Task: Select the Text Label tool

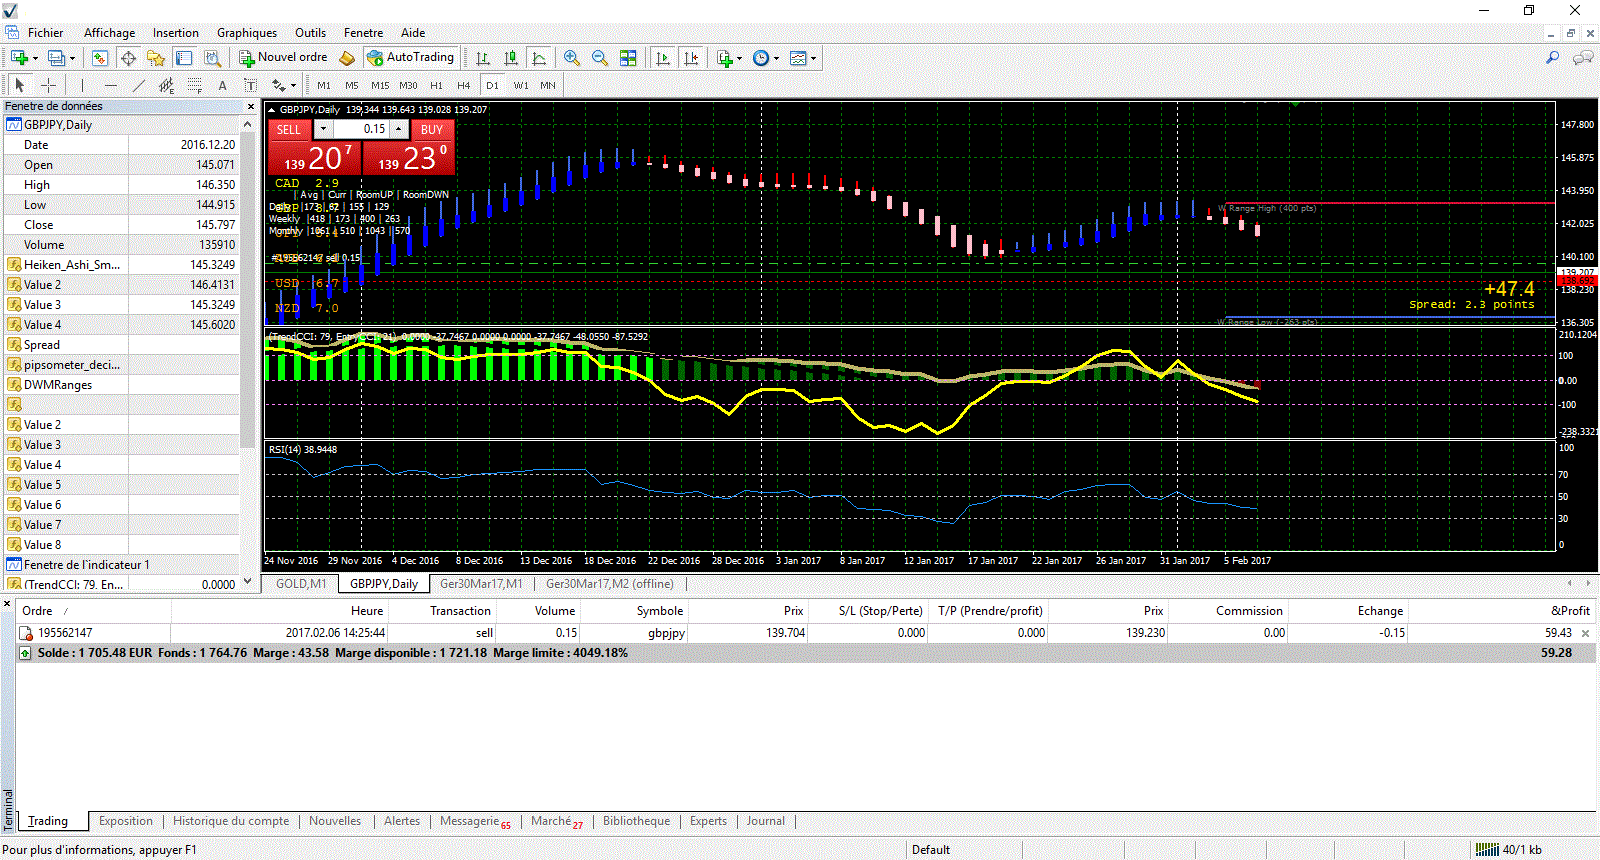Action: click(250, 85)
